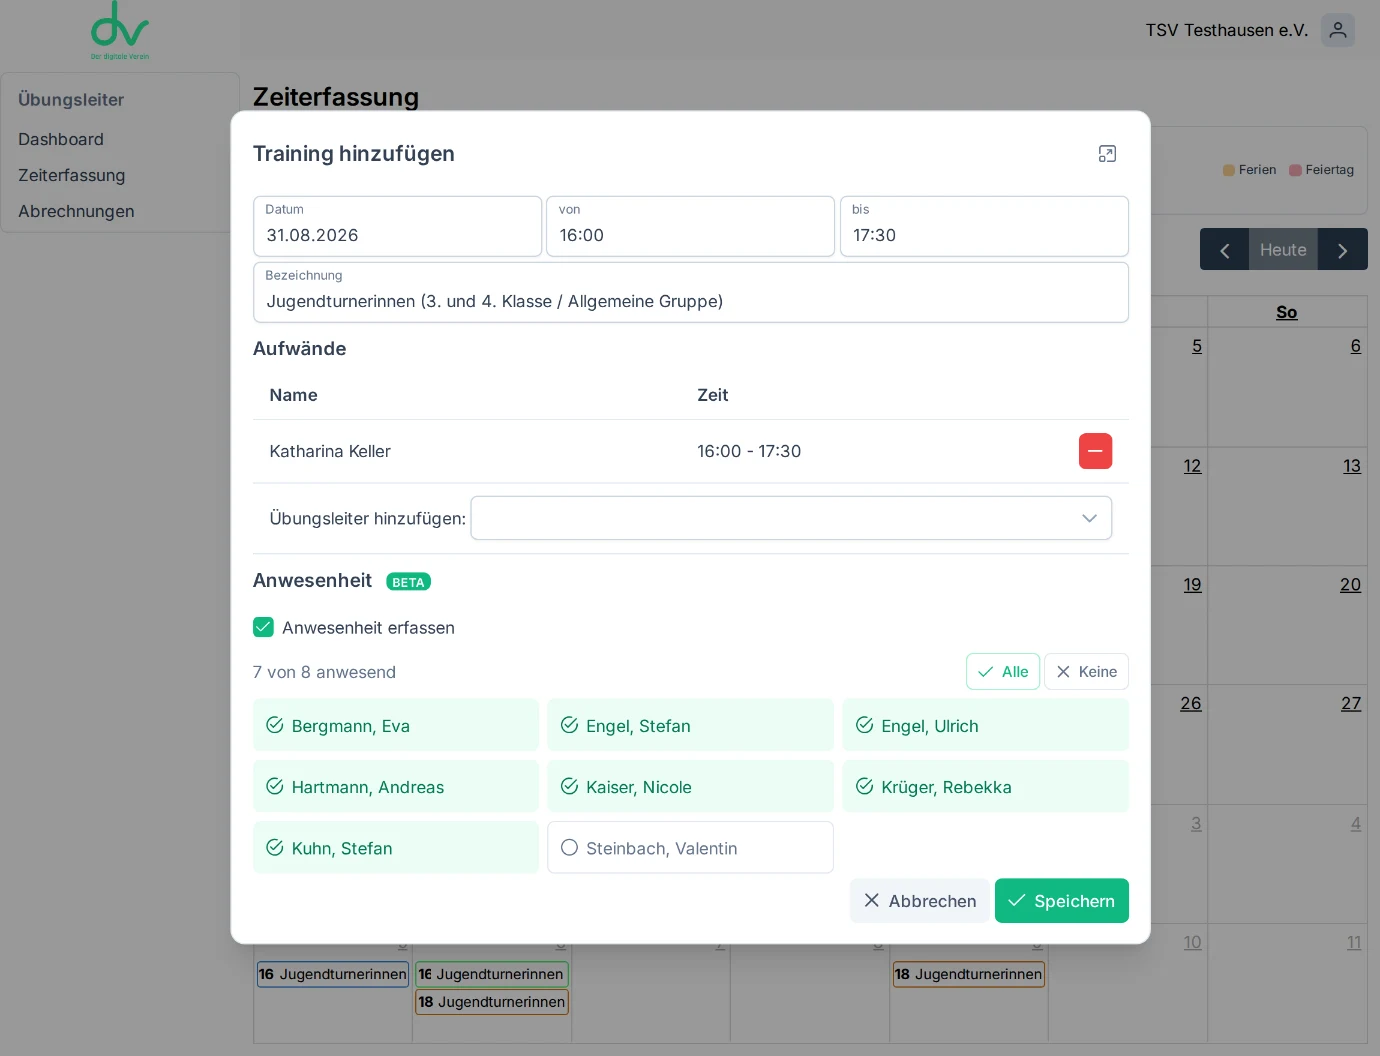Click the Bezeichnung field

click(x=691, y=292)
